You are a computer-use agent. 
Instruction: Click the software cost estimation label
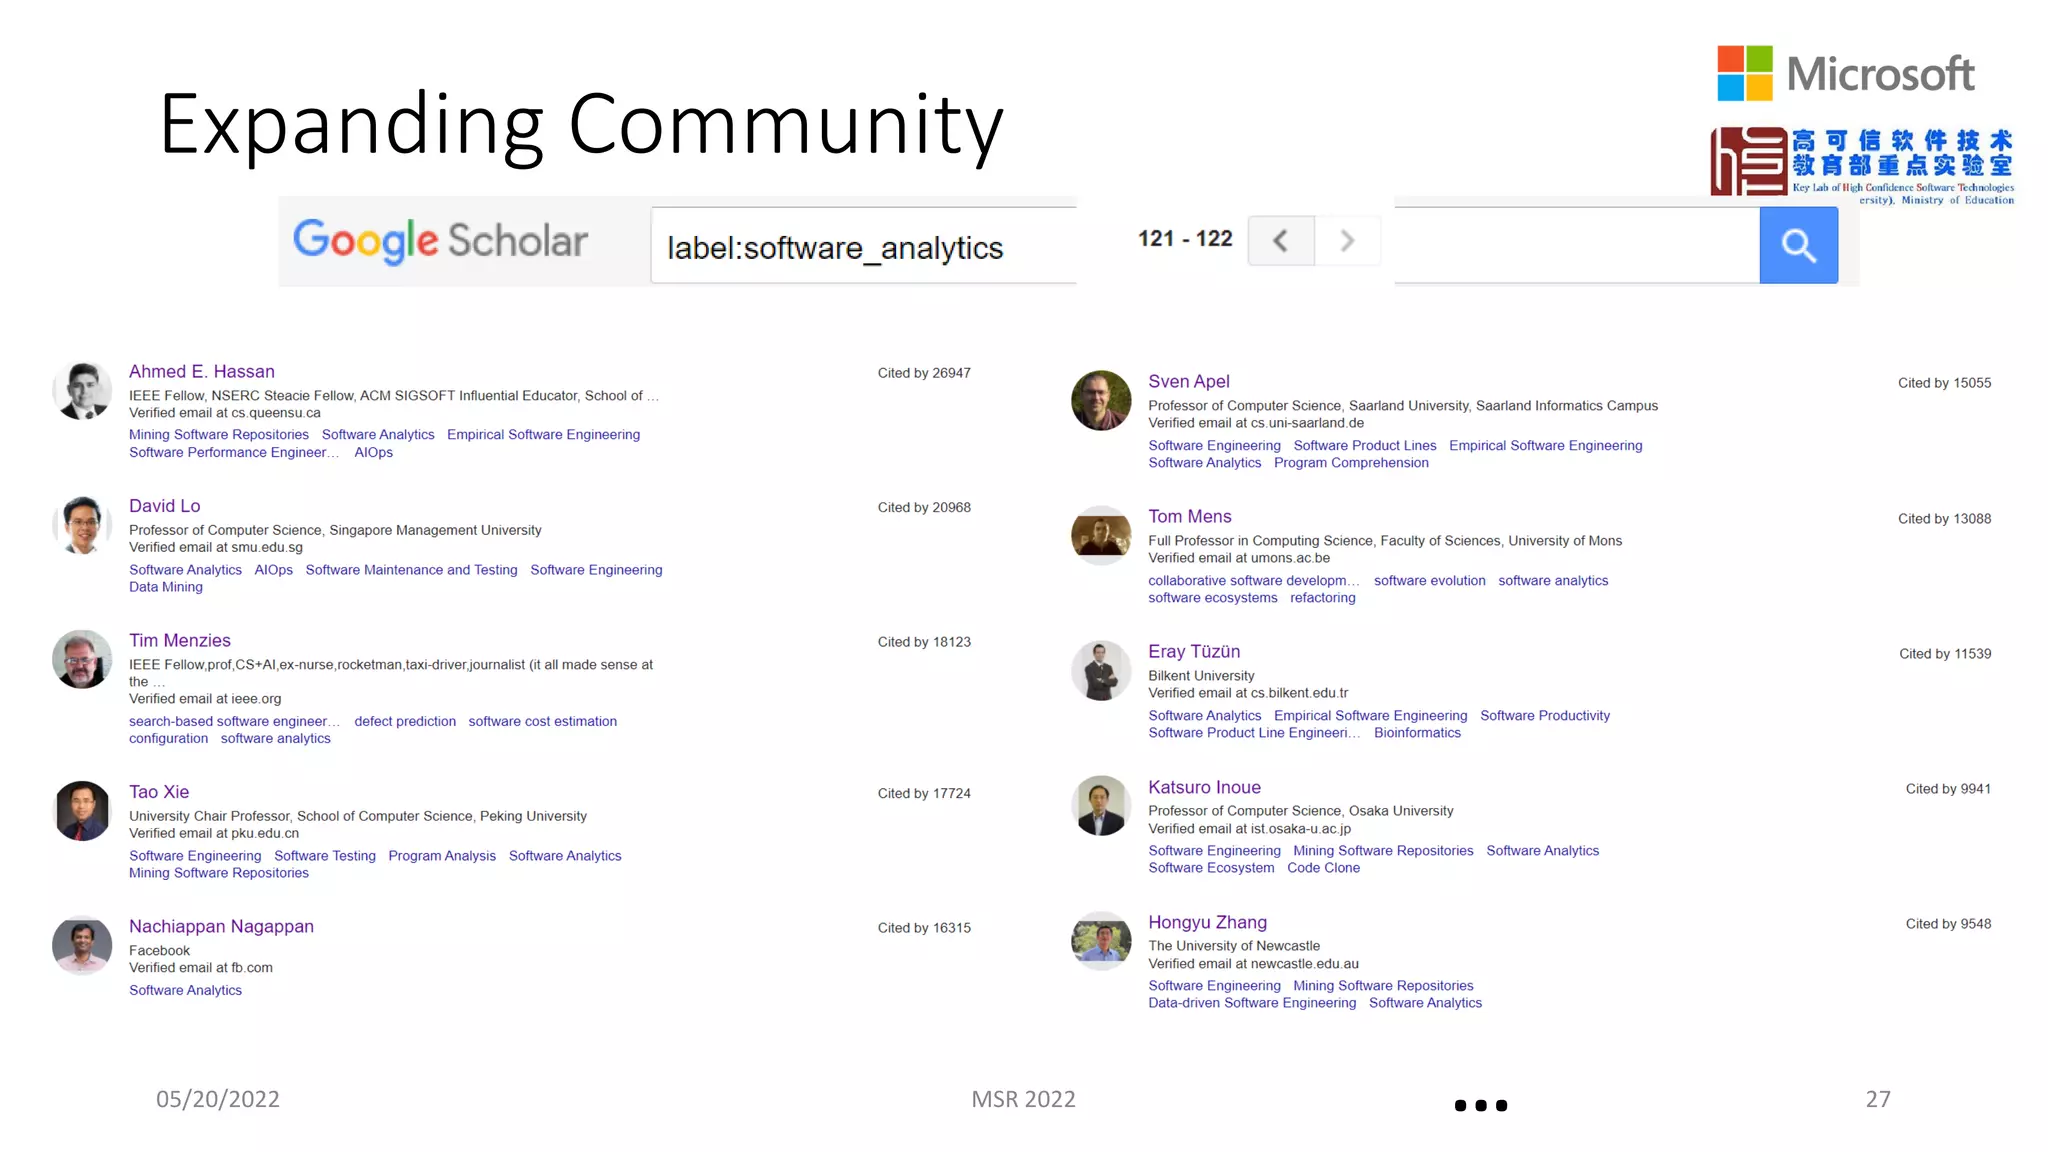pyautogui.click(x=542, y=721)
